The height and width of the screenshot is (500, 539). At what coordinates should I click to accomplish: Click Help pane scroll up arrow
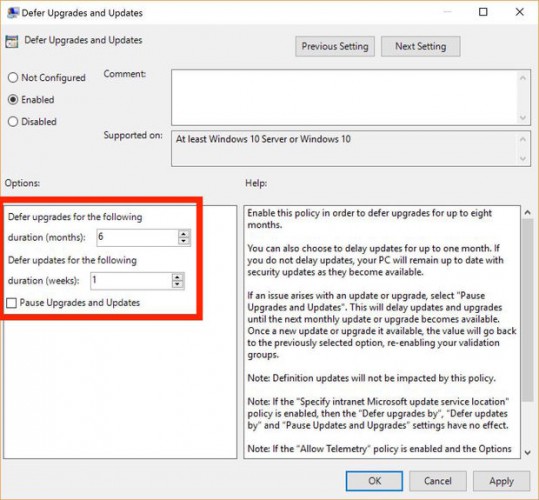point(527,213)
